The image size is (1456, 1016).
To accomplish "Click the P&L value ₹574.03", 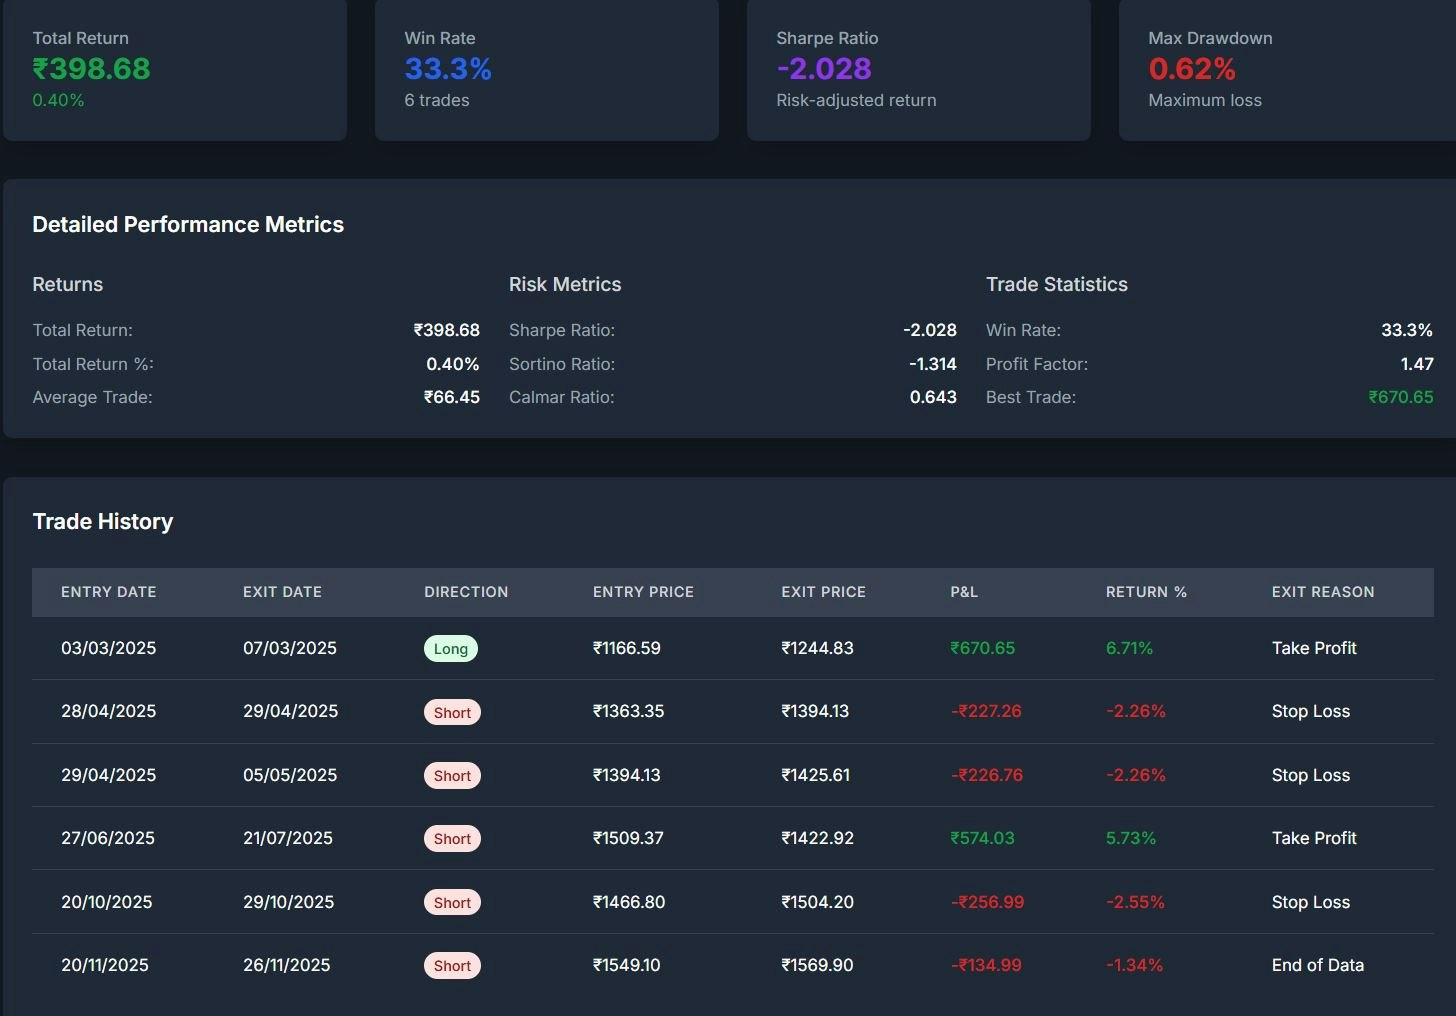I will pyautogui.click(x=983, y=838).
